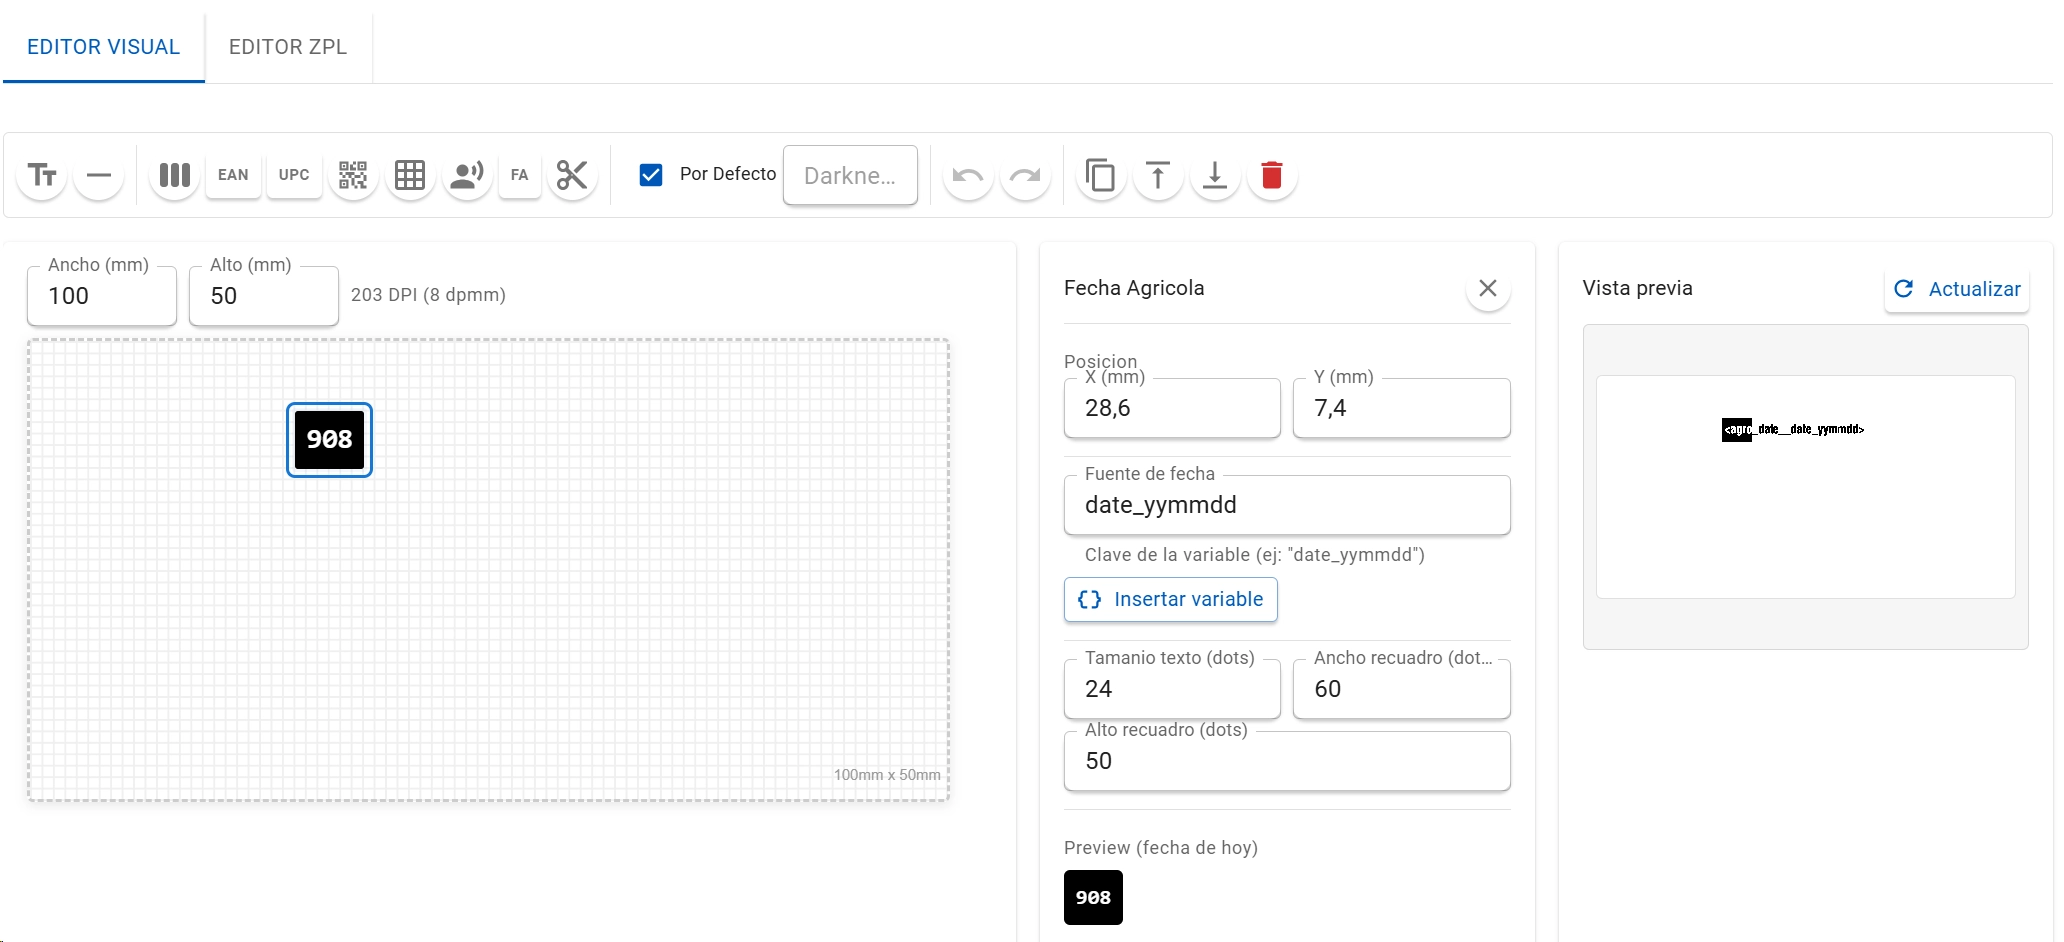The height and width of the screenshot is (942, 2064).
Task: Select the scissors cut tool
Action: click(572, 175)
